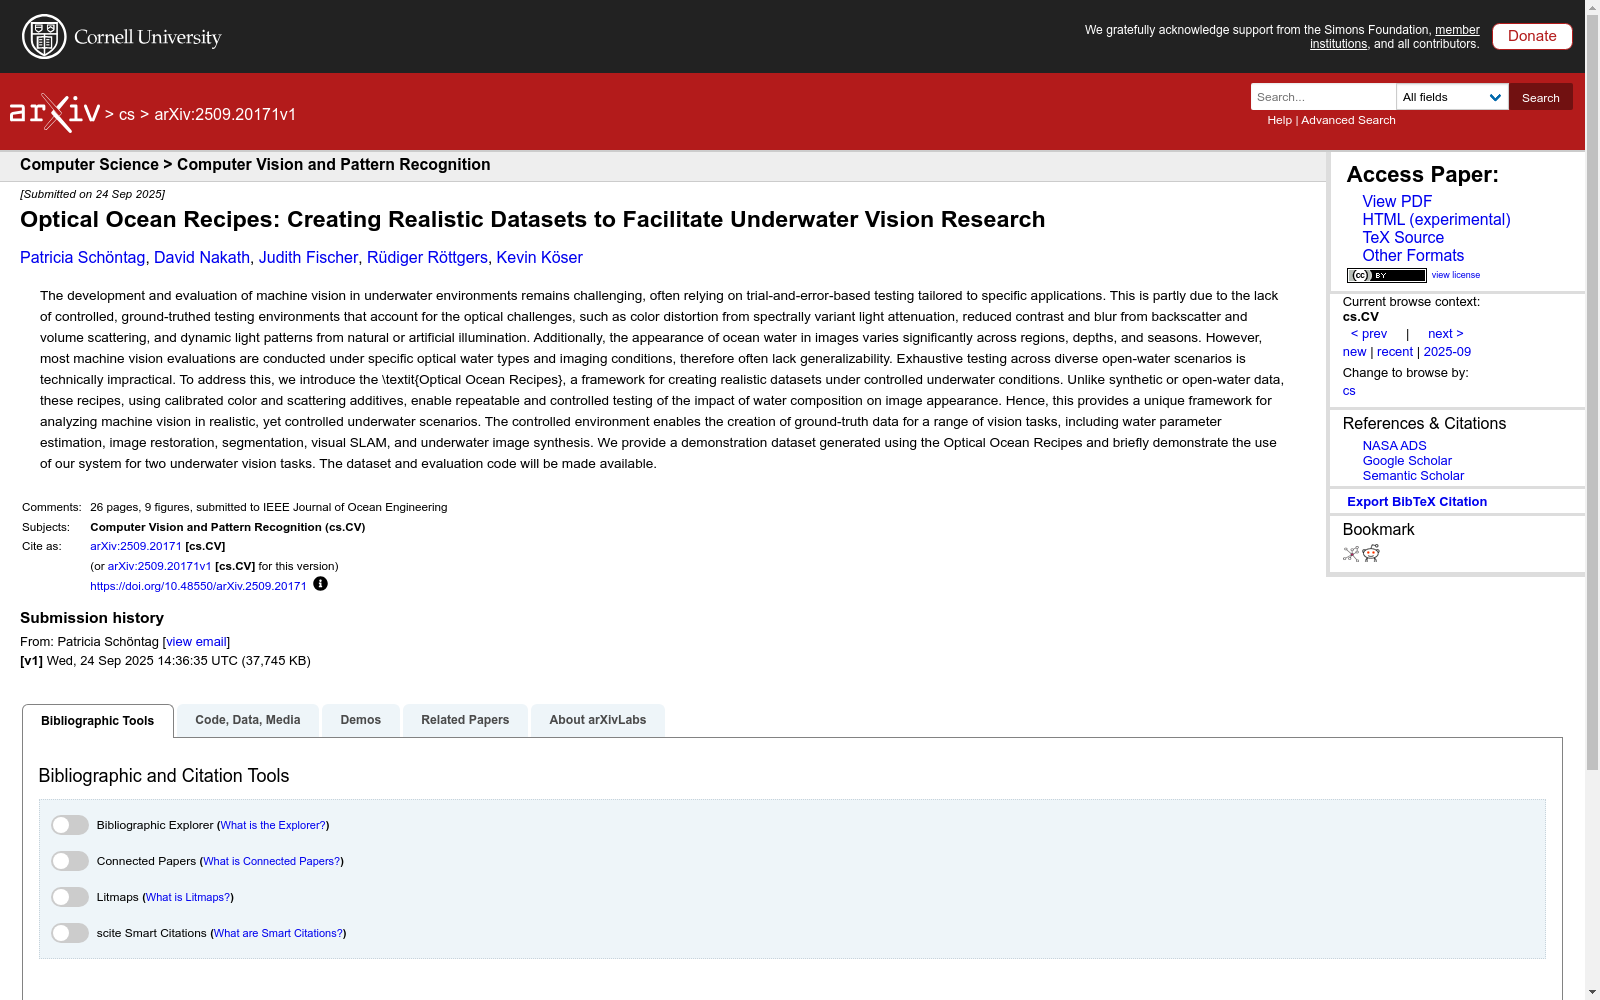Click cs under Change to browse by
This screenshot has height=1000, width=1600.
click(x=1349, y=391)
